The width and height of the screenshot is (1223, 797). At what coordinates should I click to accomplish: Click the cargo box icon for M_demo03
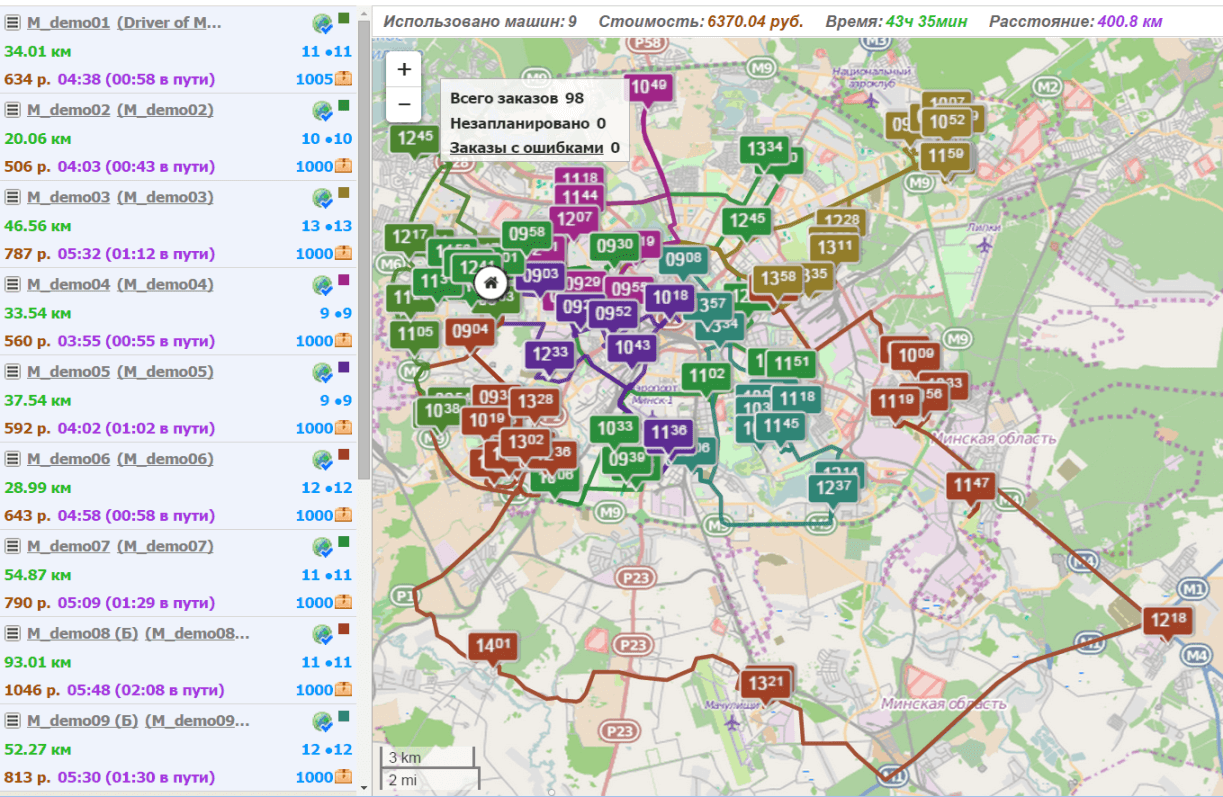pyautogui.click(x=343, y=254)
